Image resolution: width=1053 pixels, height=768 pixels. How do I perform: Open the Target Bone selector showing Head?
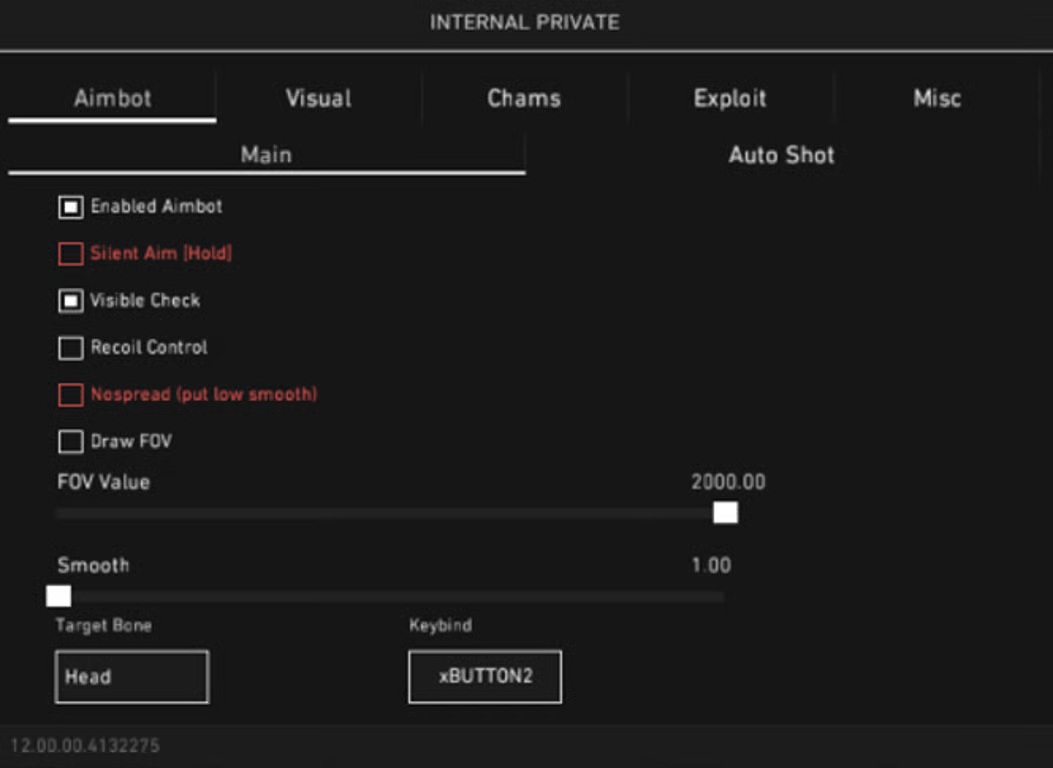pos(131,676)
